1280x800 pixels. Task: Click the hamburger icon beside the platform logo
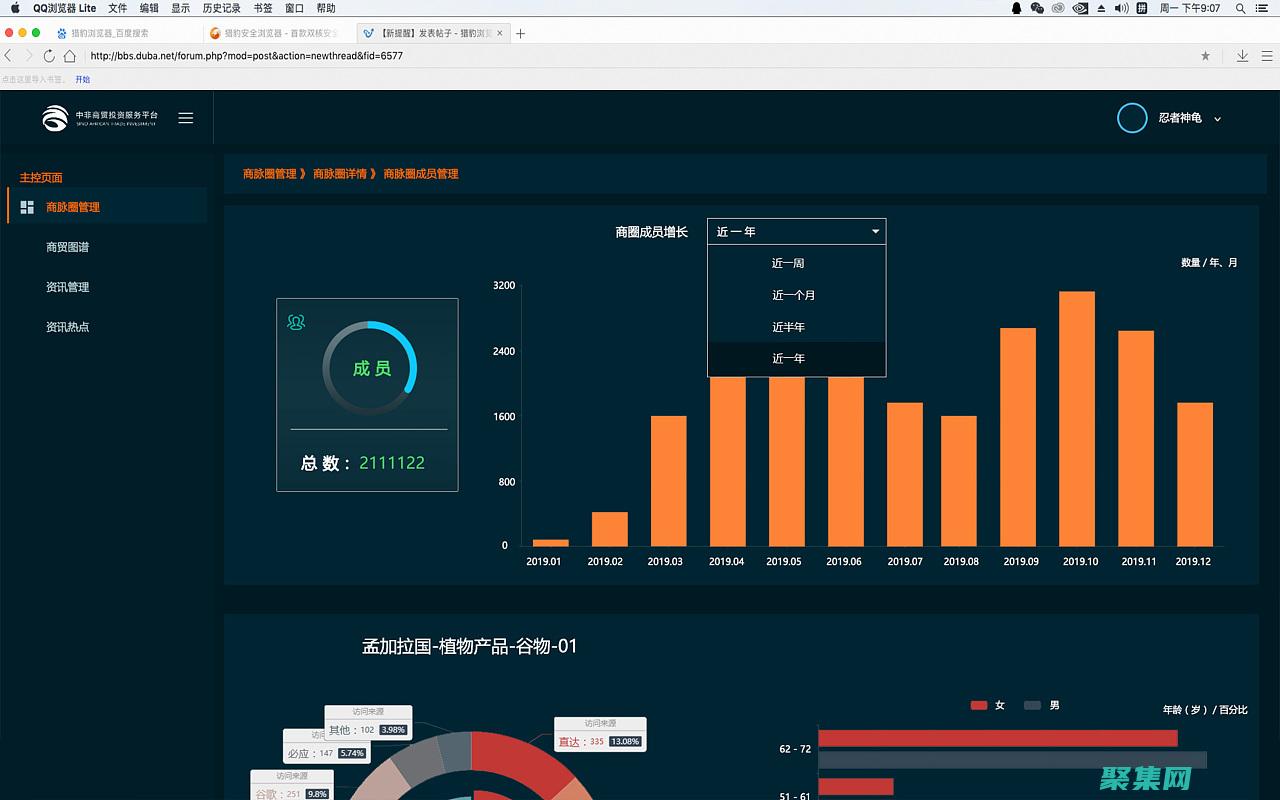pos(185,118)
